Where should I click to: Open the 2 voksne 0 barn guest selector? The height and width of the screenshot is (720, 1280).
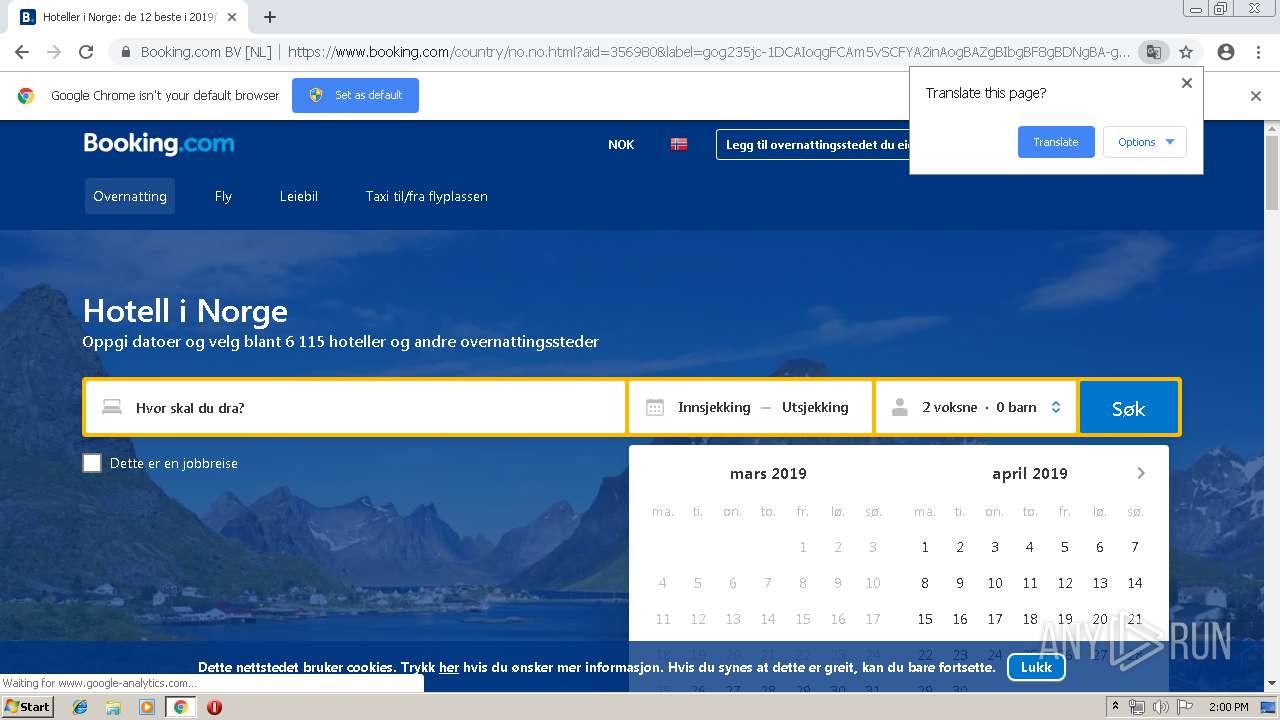coord(977,407)
